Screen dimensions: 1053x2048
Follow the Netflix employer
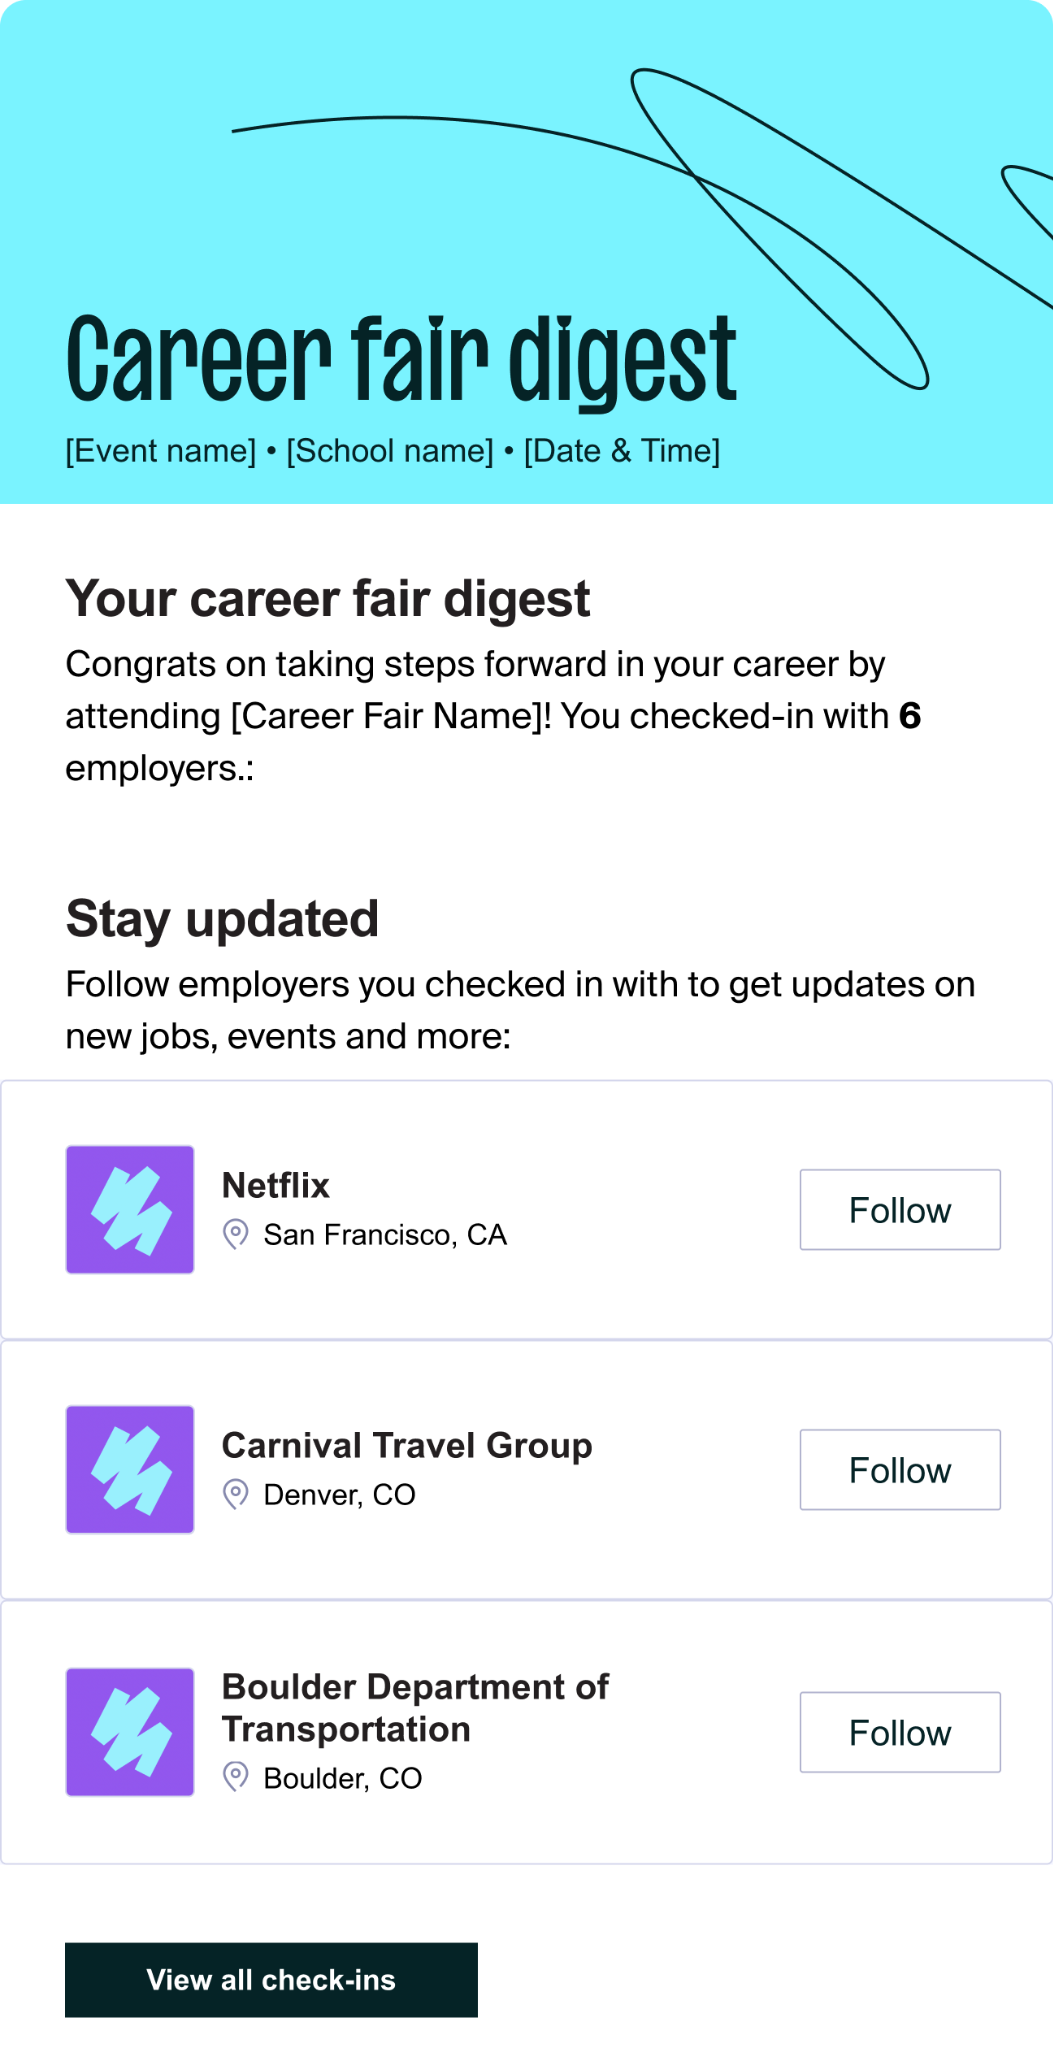tap(900, 1209)
